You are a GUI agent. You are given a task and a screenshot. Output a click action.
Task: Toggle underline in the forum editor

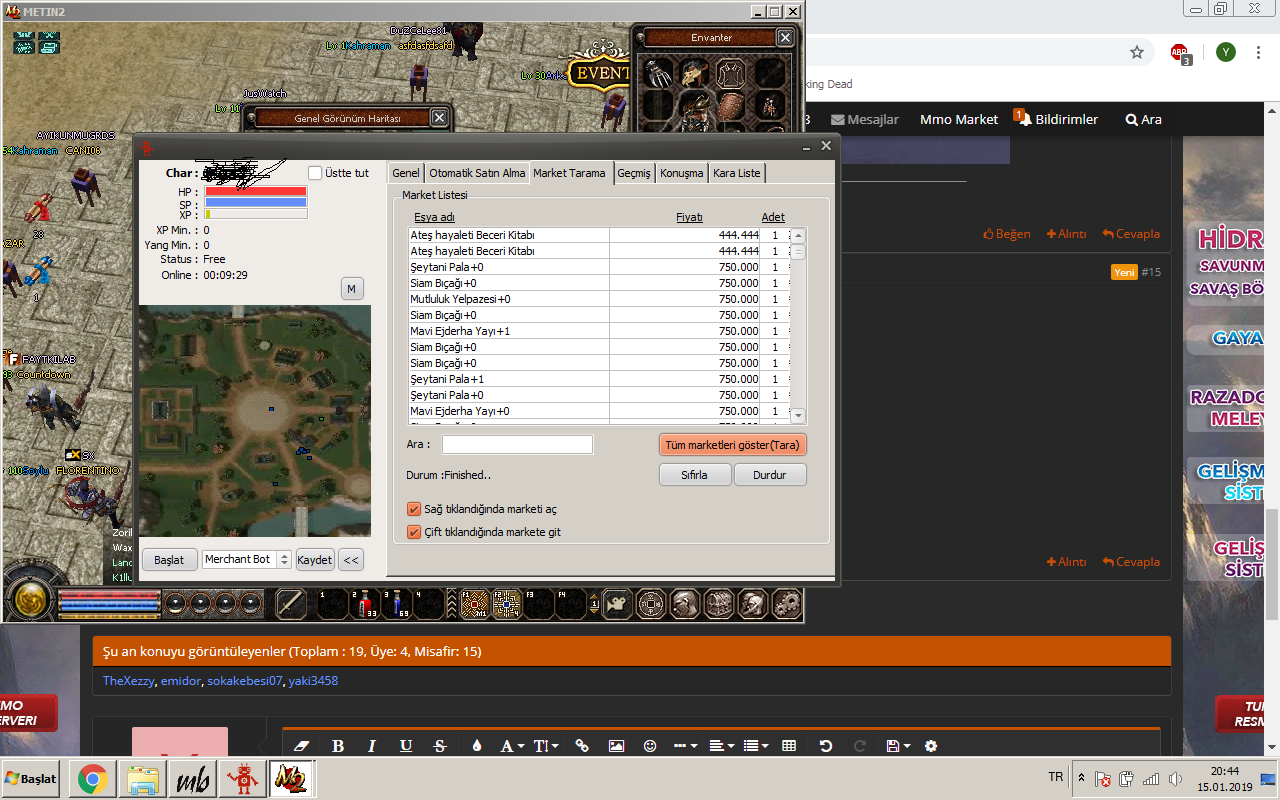click(406, 746)
